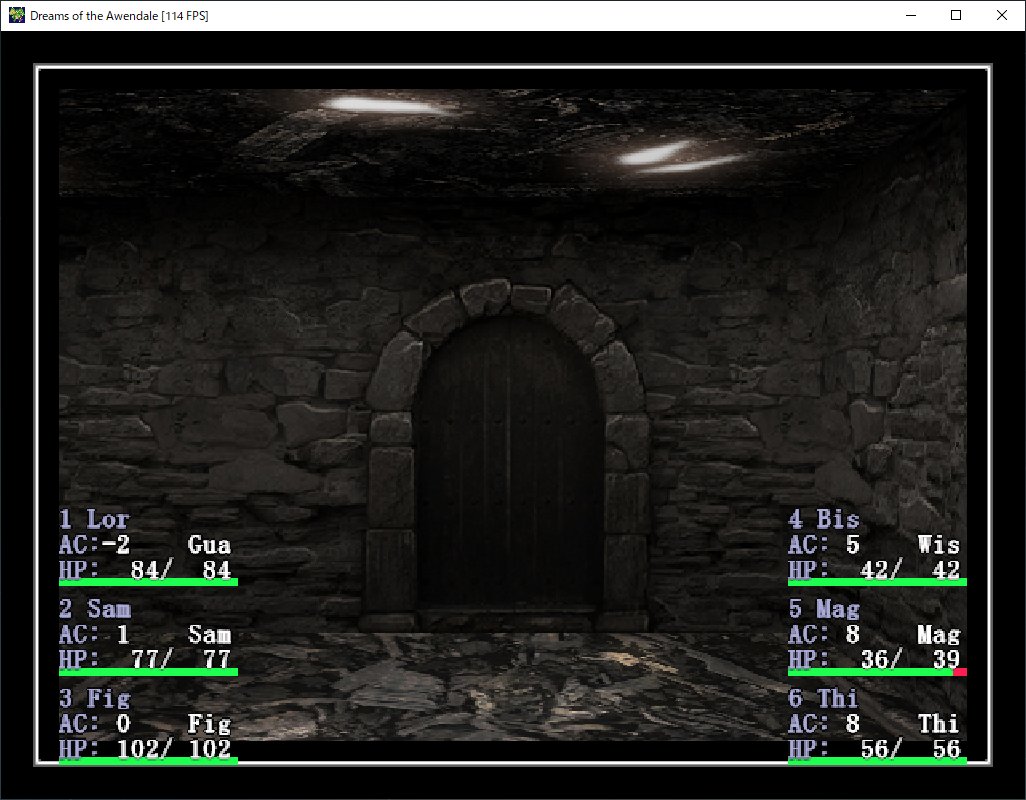Select party member 1 Lor
Image resolution: width=1026 pixels, height=800 pixels.
click(94, 519)
